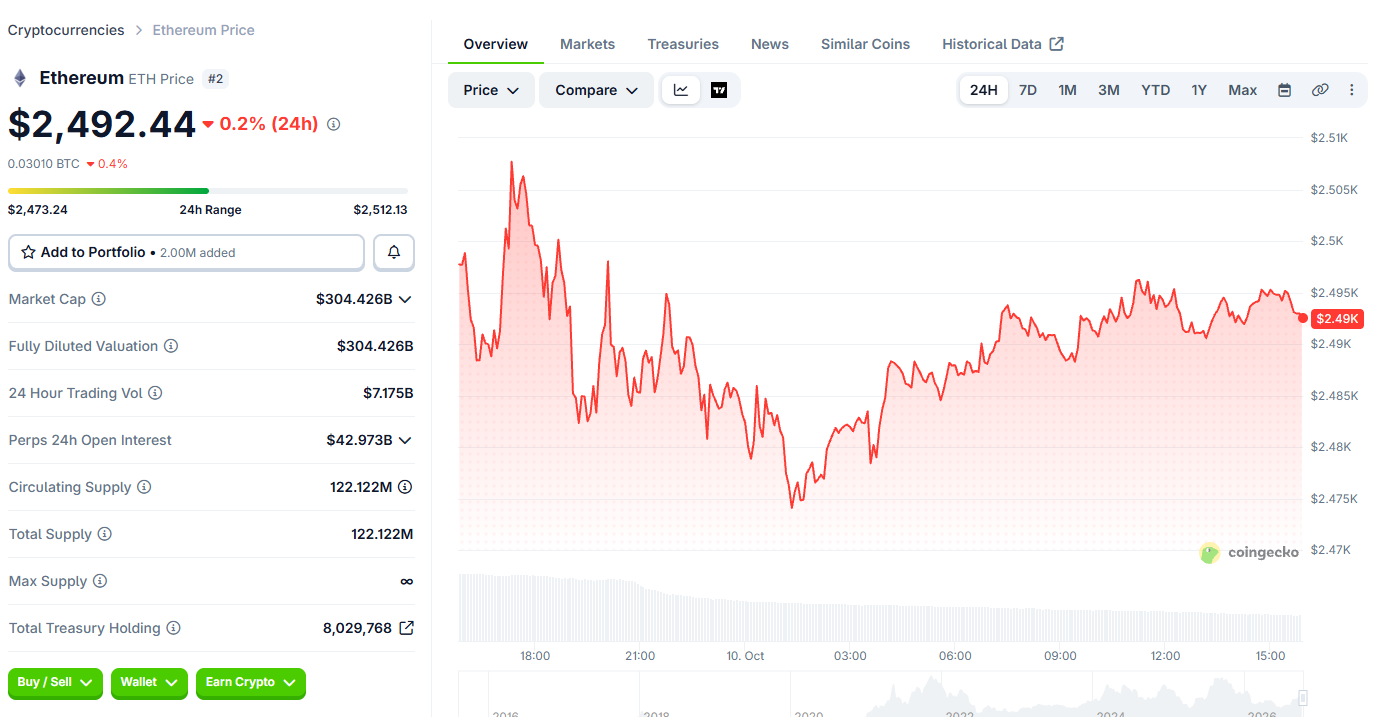Click the breadcrumb arrow separator
The height and width of the screenshot is (717, 1381).
139,30
